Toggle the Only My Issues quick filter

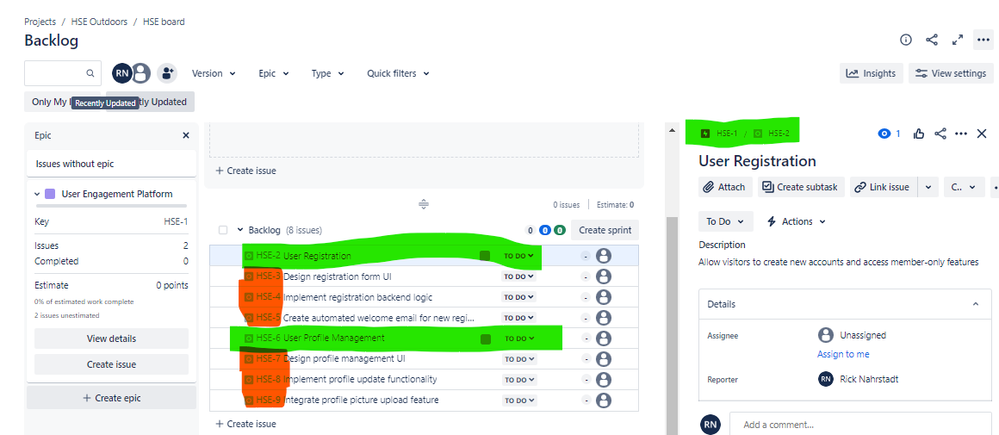48,102
